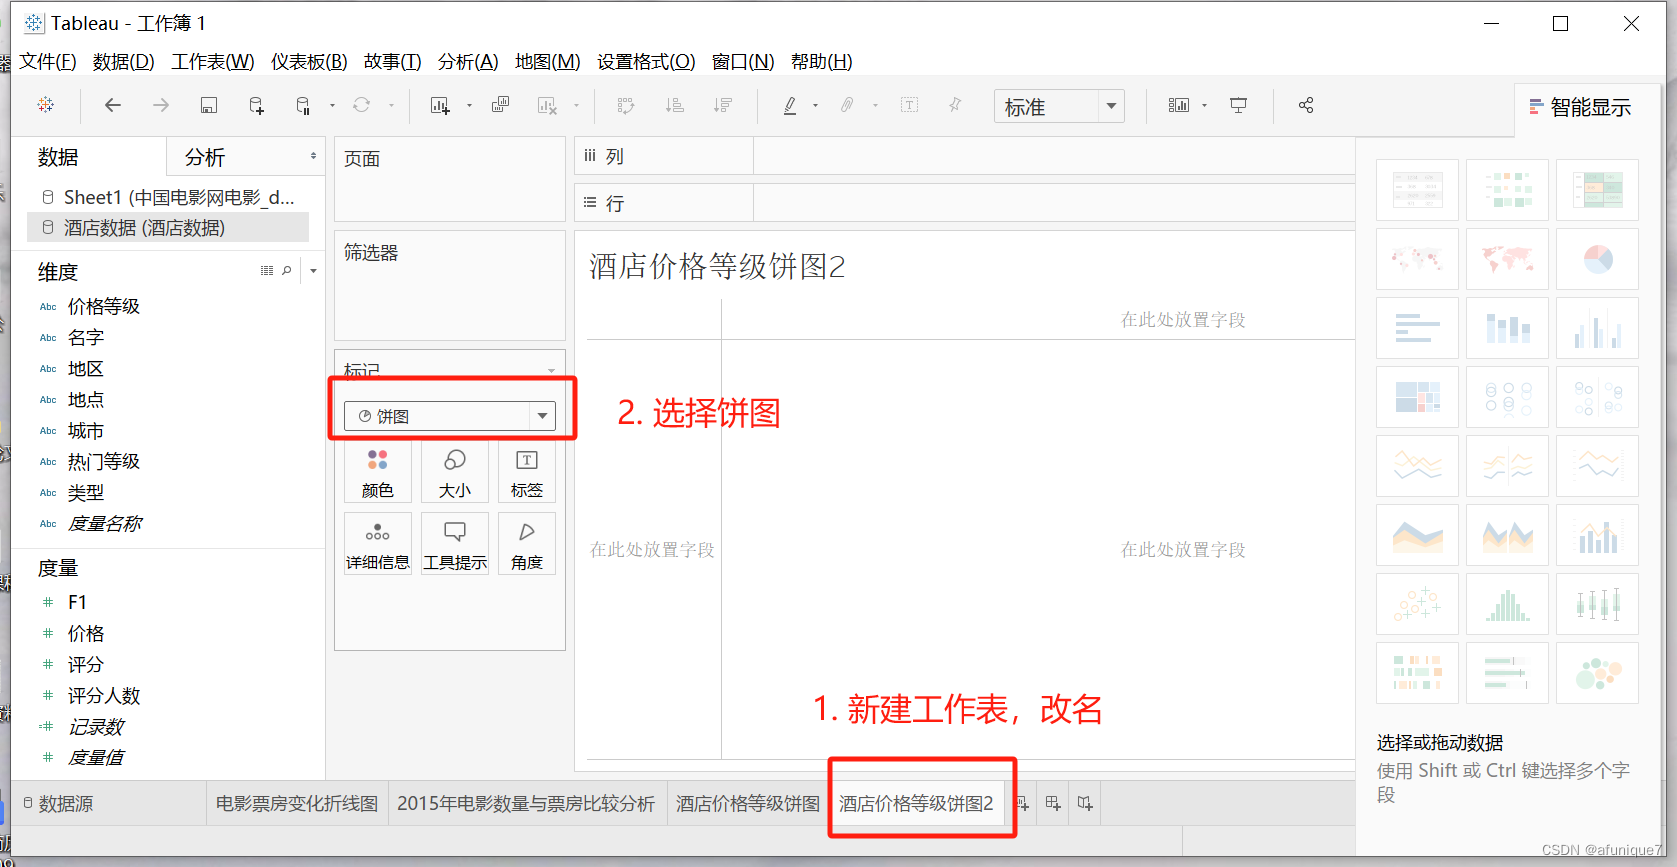
Task: Click the new worksheet chart icon
Action: point(440,105)
